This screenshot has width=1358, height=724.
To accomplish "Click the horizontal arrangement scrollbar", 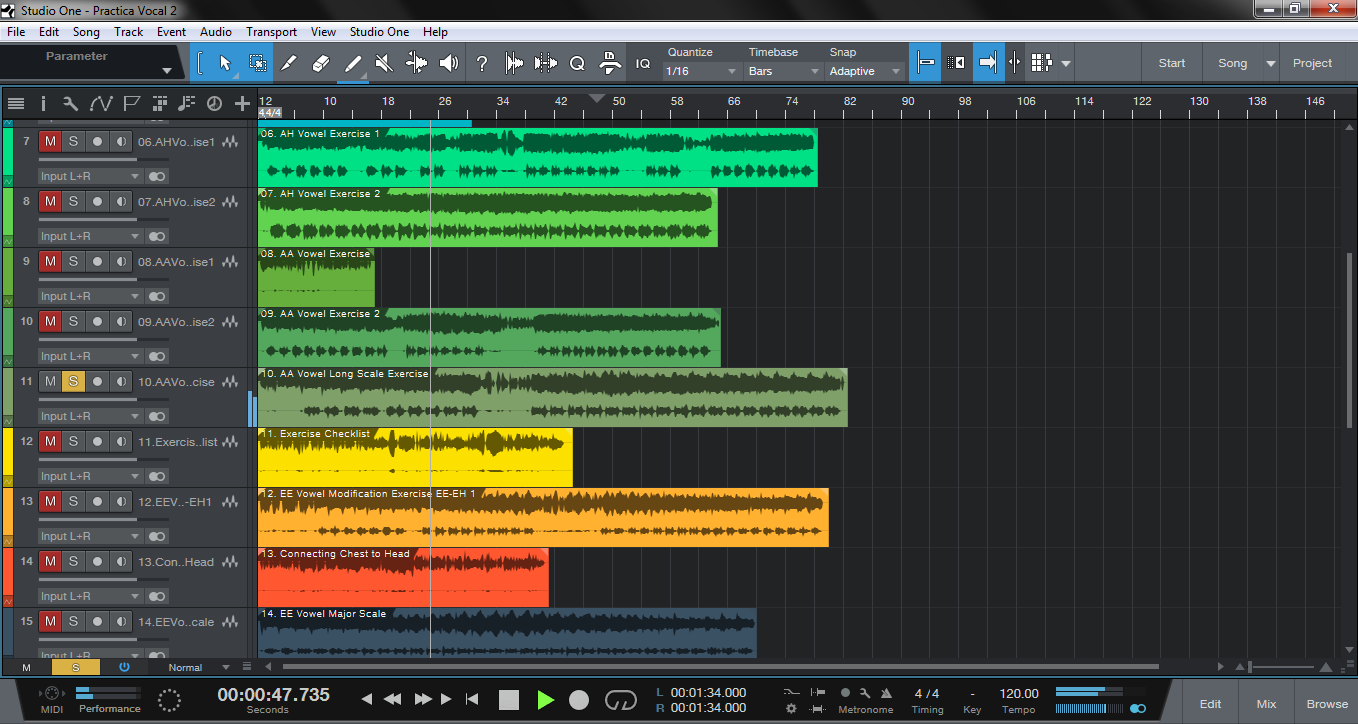I will tap(720, 667).
